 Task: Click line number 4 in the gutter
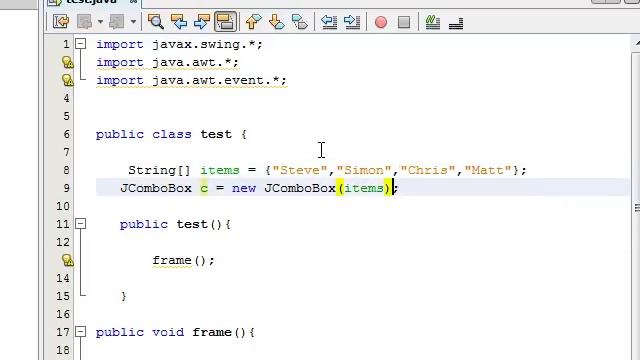[66, 98]
